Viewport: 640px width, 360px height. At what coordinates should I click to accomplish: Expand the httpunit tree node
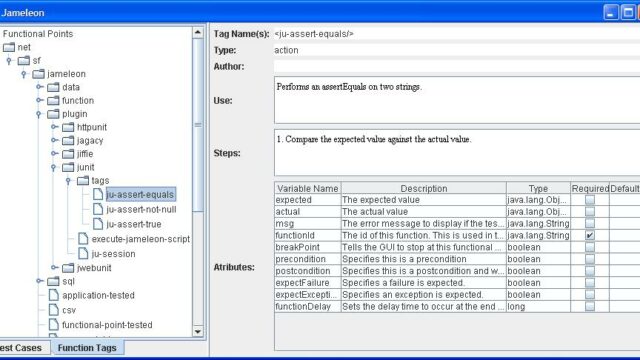click(54, 127)
